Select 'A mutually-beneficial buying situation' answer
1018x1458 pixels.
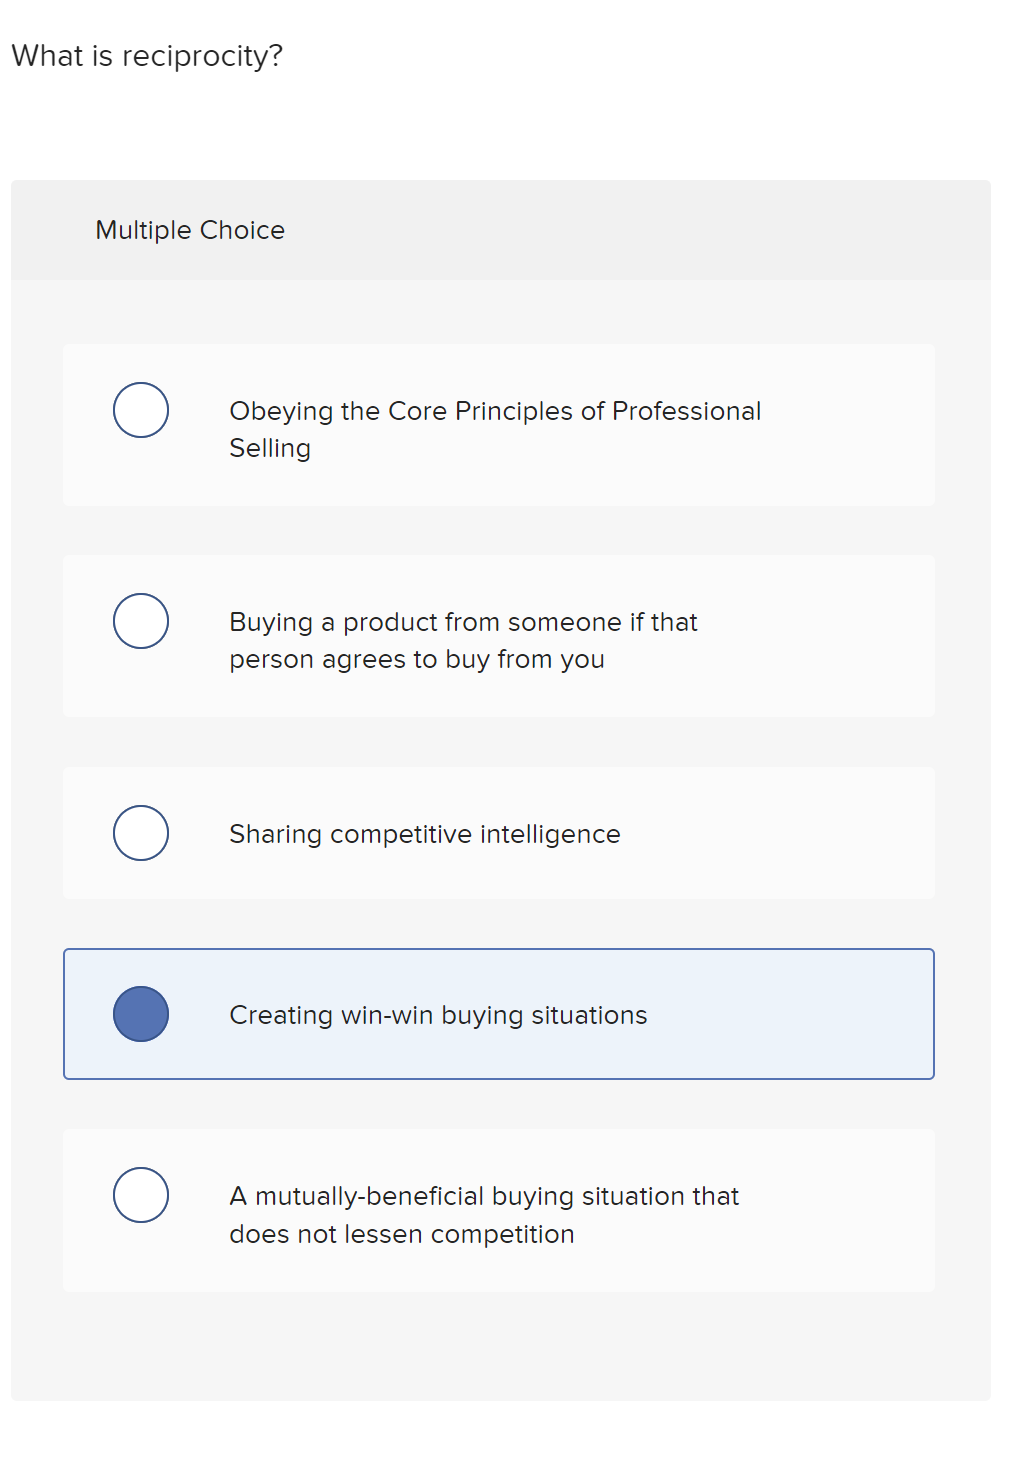point(484,1215)
